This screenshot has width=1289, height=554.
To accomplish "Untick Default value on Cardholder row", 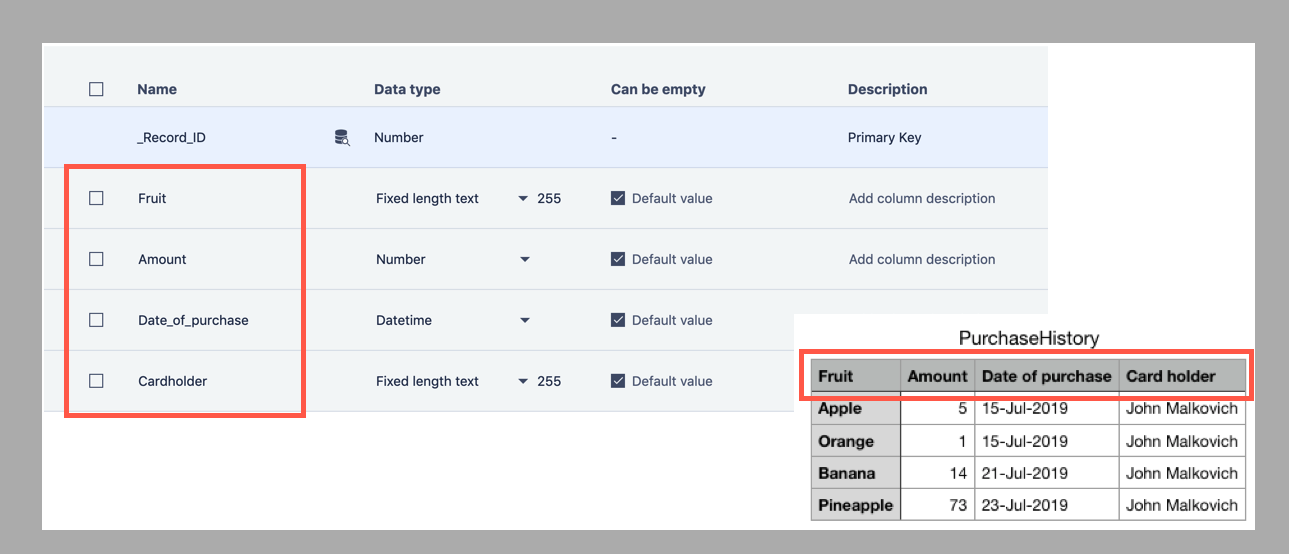I will [x=618, y=381].
